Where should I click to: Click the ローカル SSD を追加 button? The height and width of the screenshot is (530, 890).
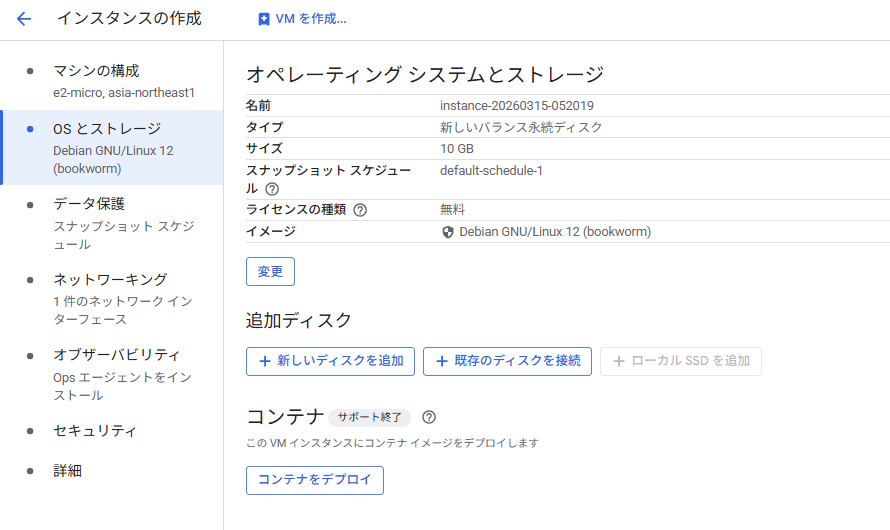click(681, 361)
